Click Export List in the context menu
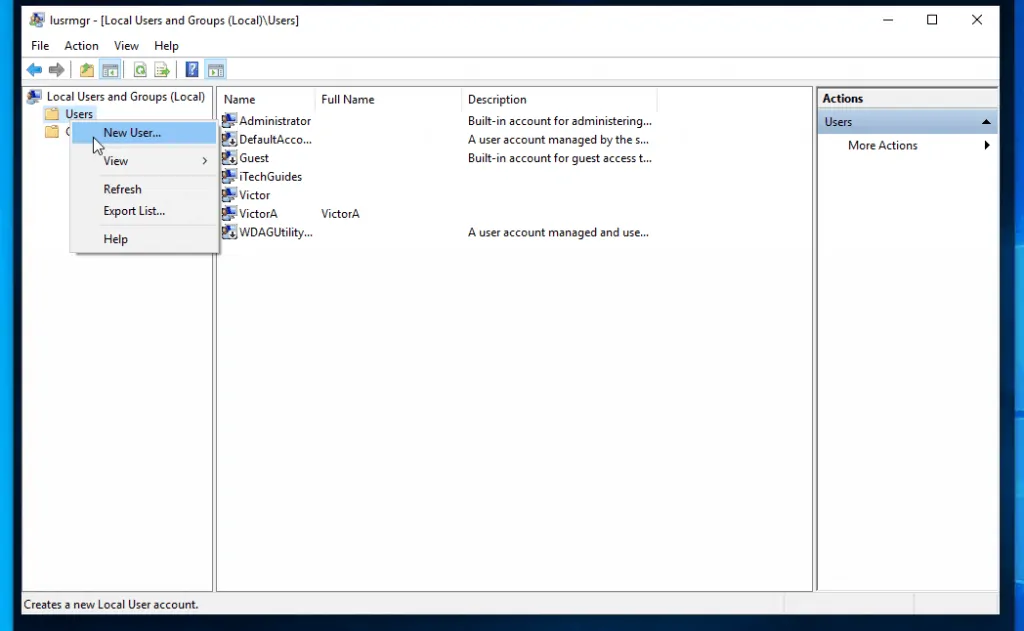 pos(133,211)
